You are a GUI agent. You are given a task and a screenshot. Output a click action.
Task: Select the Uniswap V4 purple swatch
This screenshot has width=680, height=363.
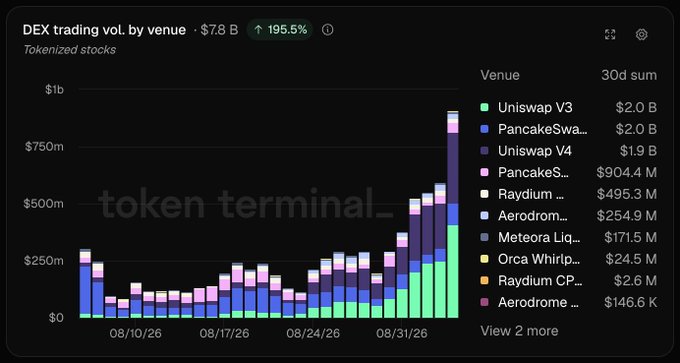click(x=484, y=150)
